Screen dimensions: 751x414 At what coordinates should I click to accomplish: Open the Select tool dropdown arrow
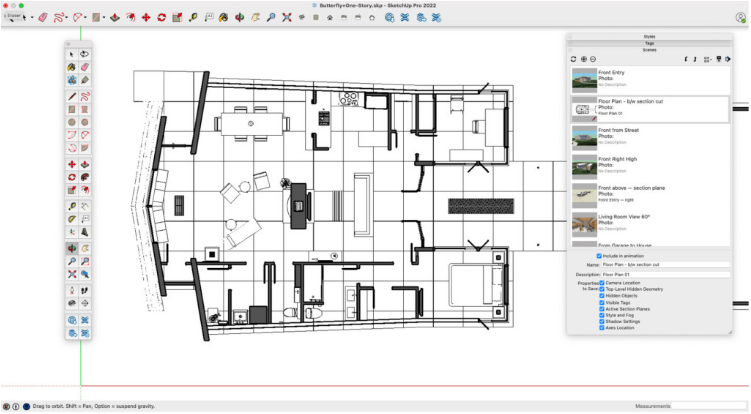point(30,18)
